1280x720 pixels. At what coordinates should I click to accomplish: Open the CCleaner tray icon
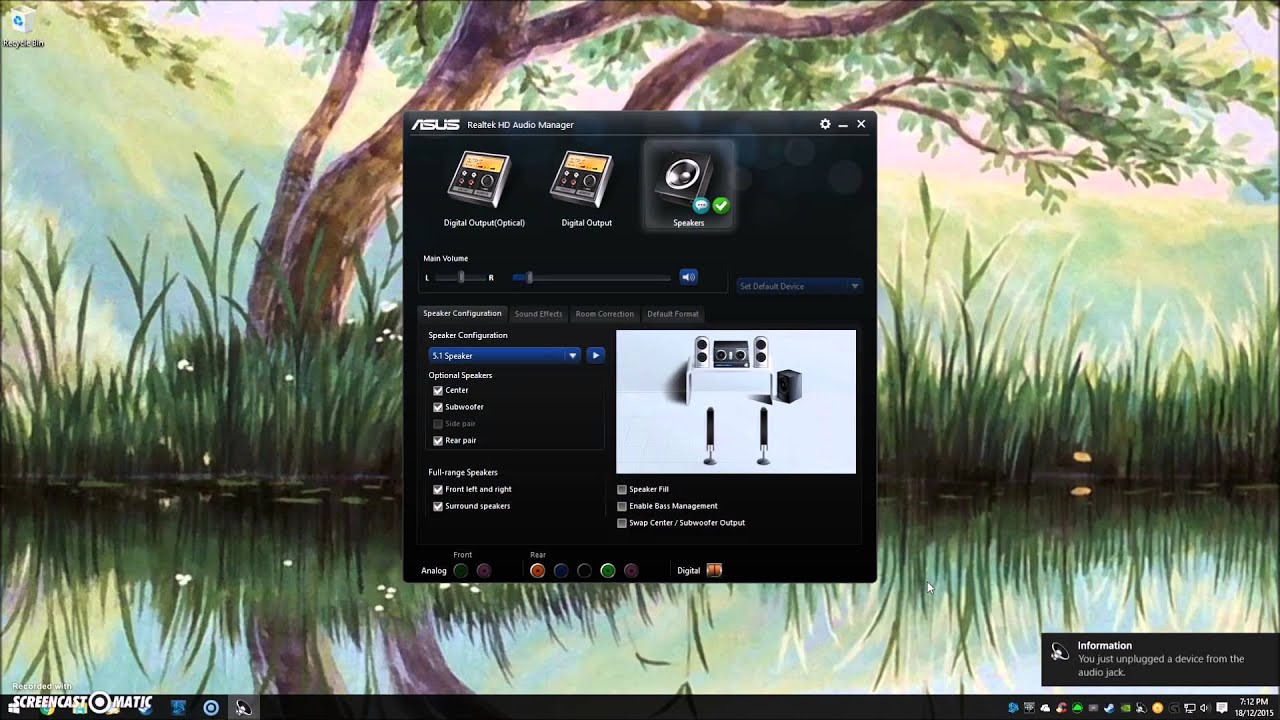pos(1061,708)
